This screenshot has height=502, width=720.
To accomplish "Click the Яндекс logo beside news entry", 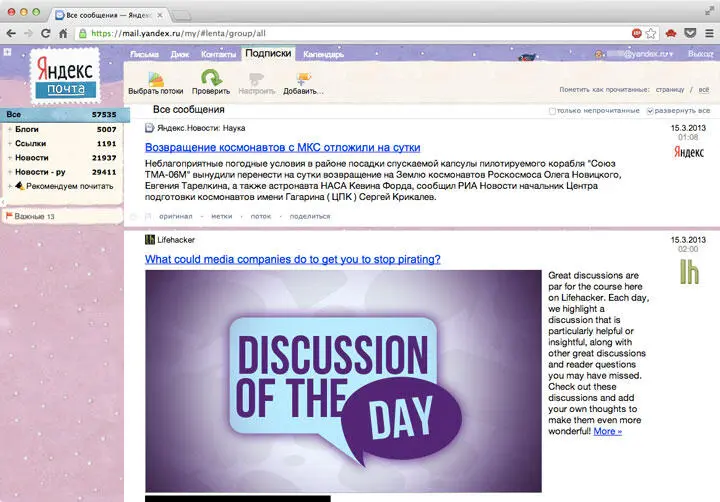I will (688, 152).
